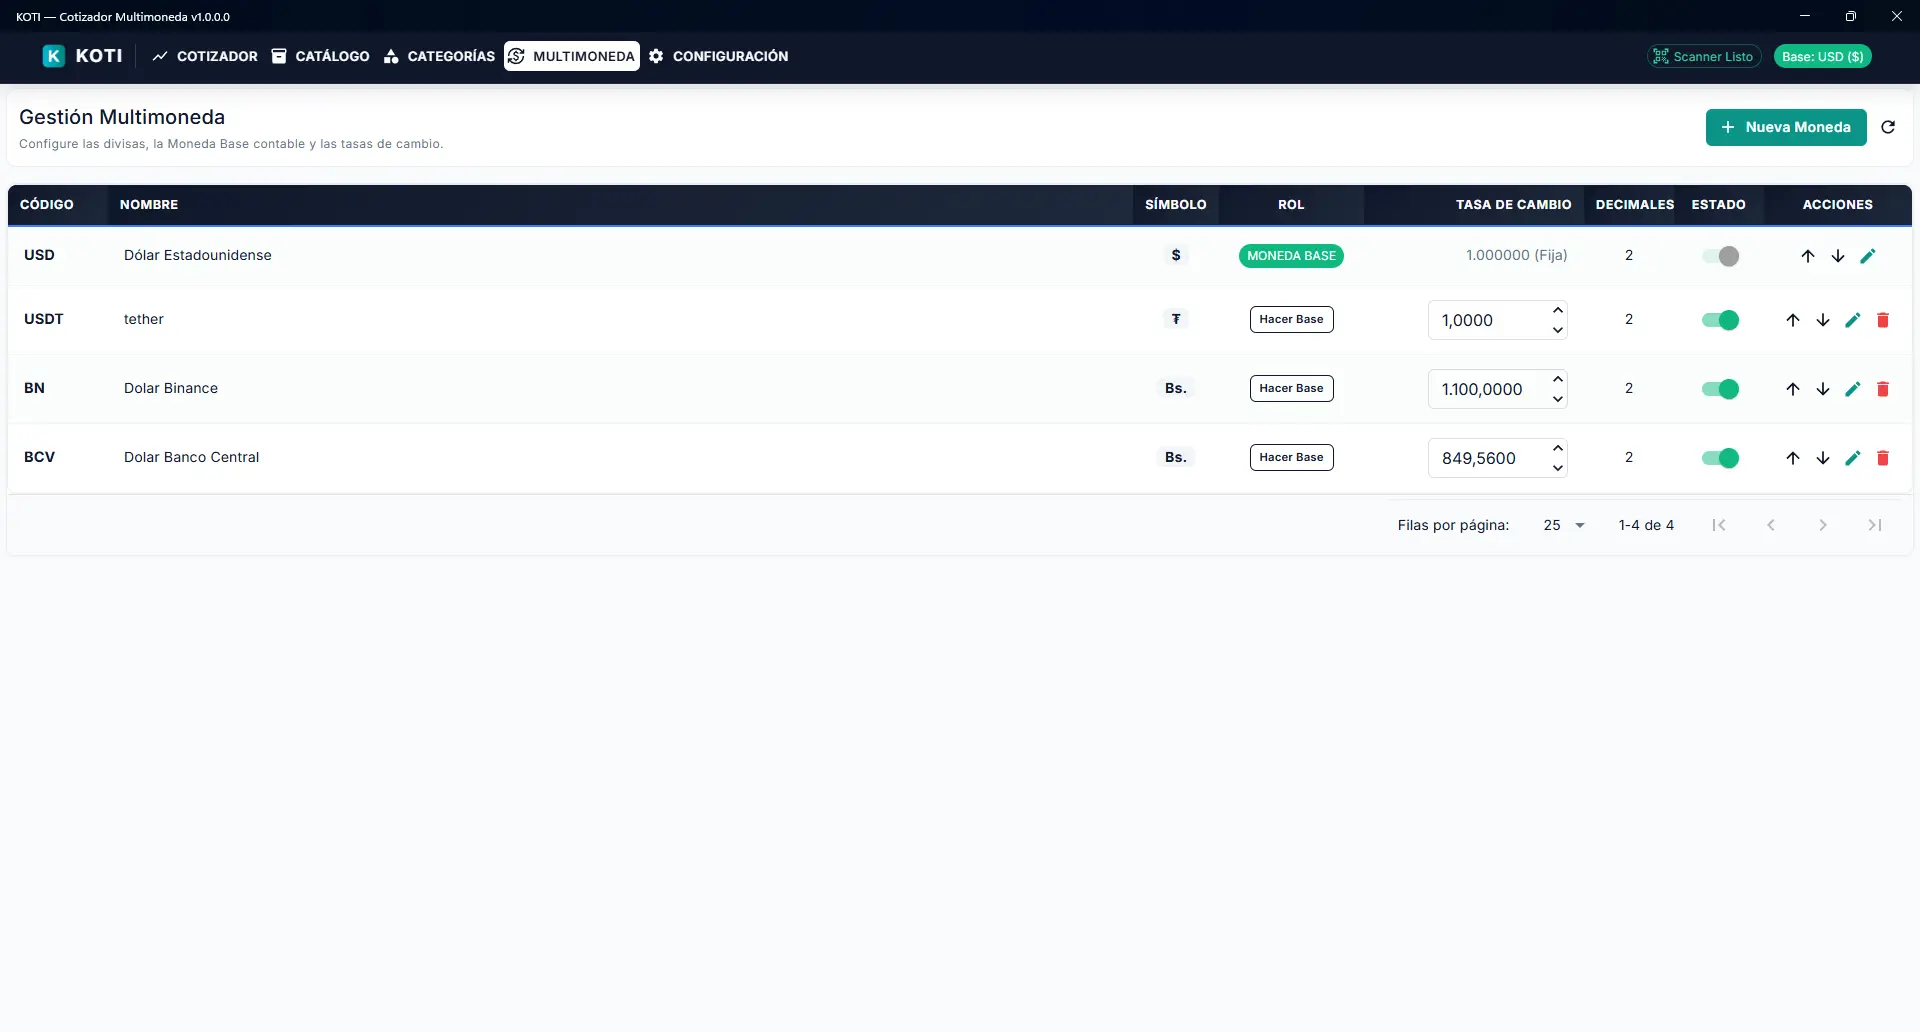Move BN Dolar Binance row down

pyautogui.click(x=1823, y=389)
